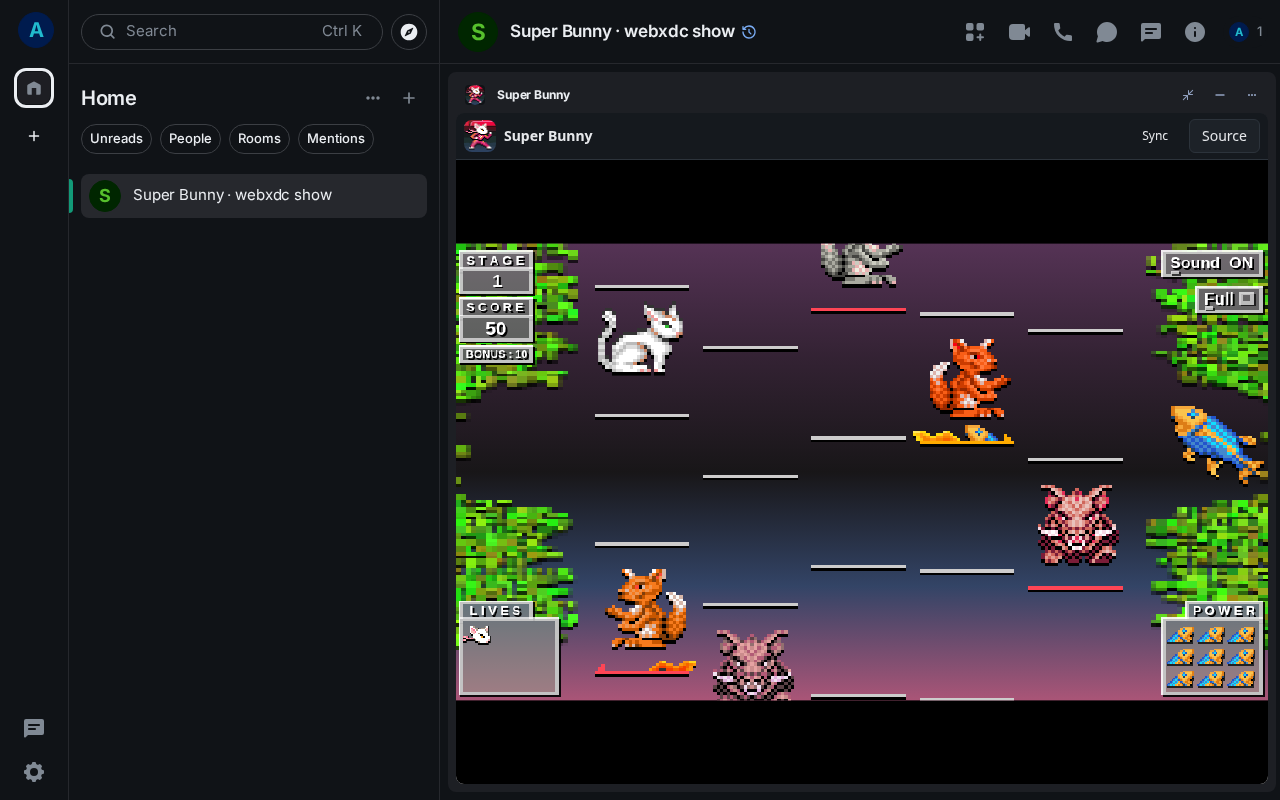Click the LIVES panel
This screenshot has height=800, width=1280.
(x=509, y=656)
